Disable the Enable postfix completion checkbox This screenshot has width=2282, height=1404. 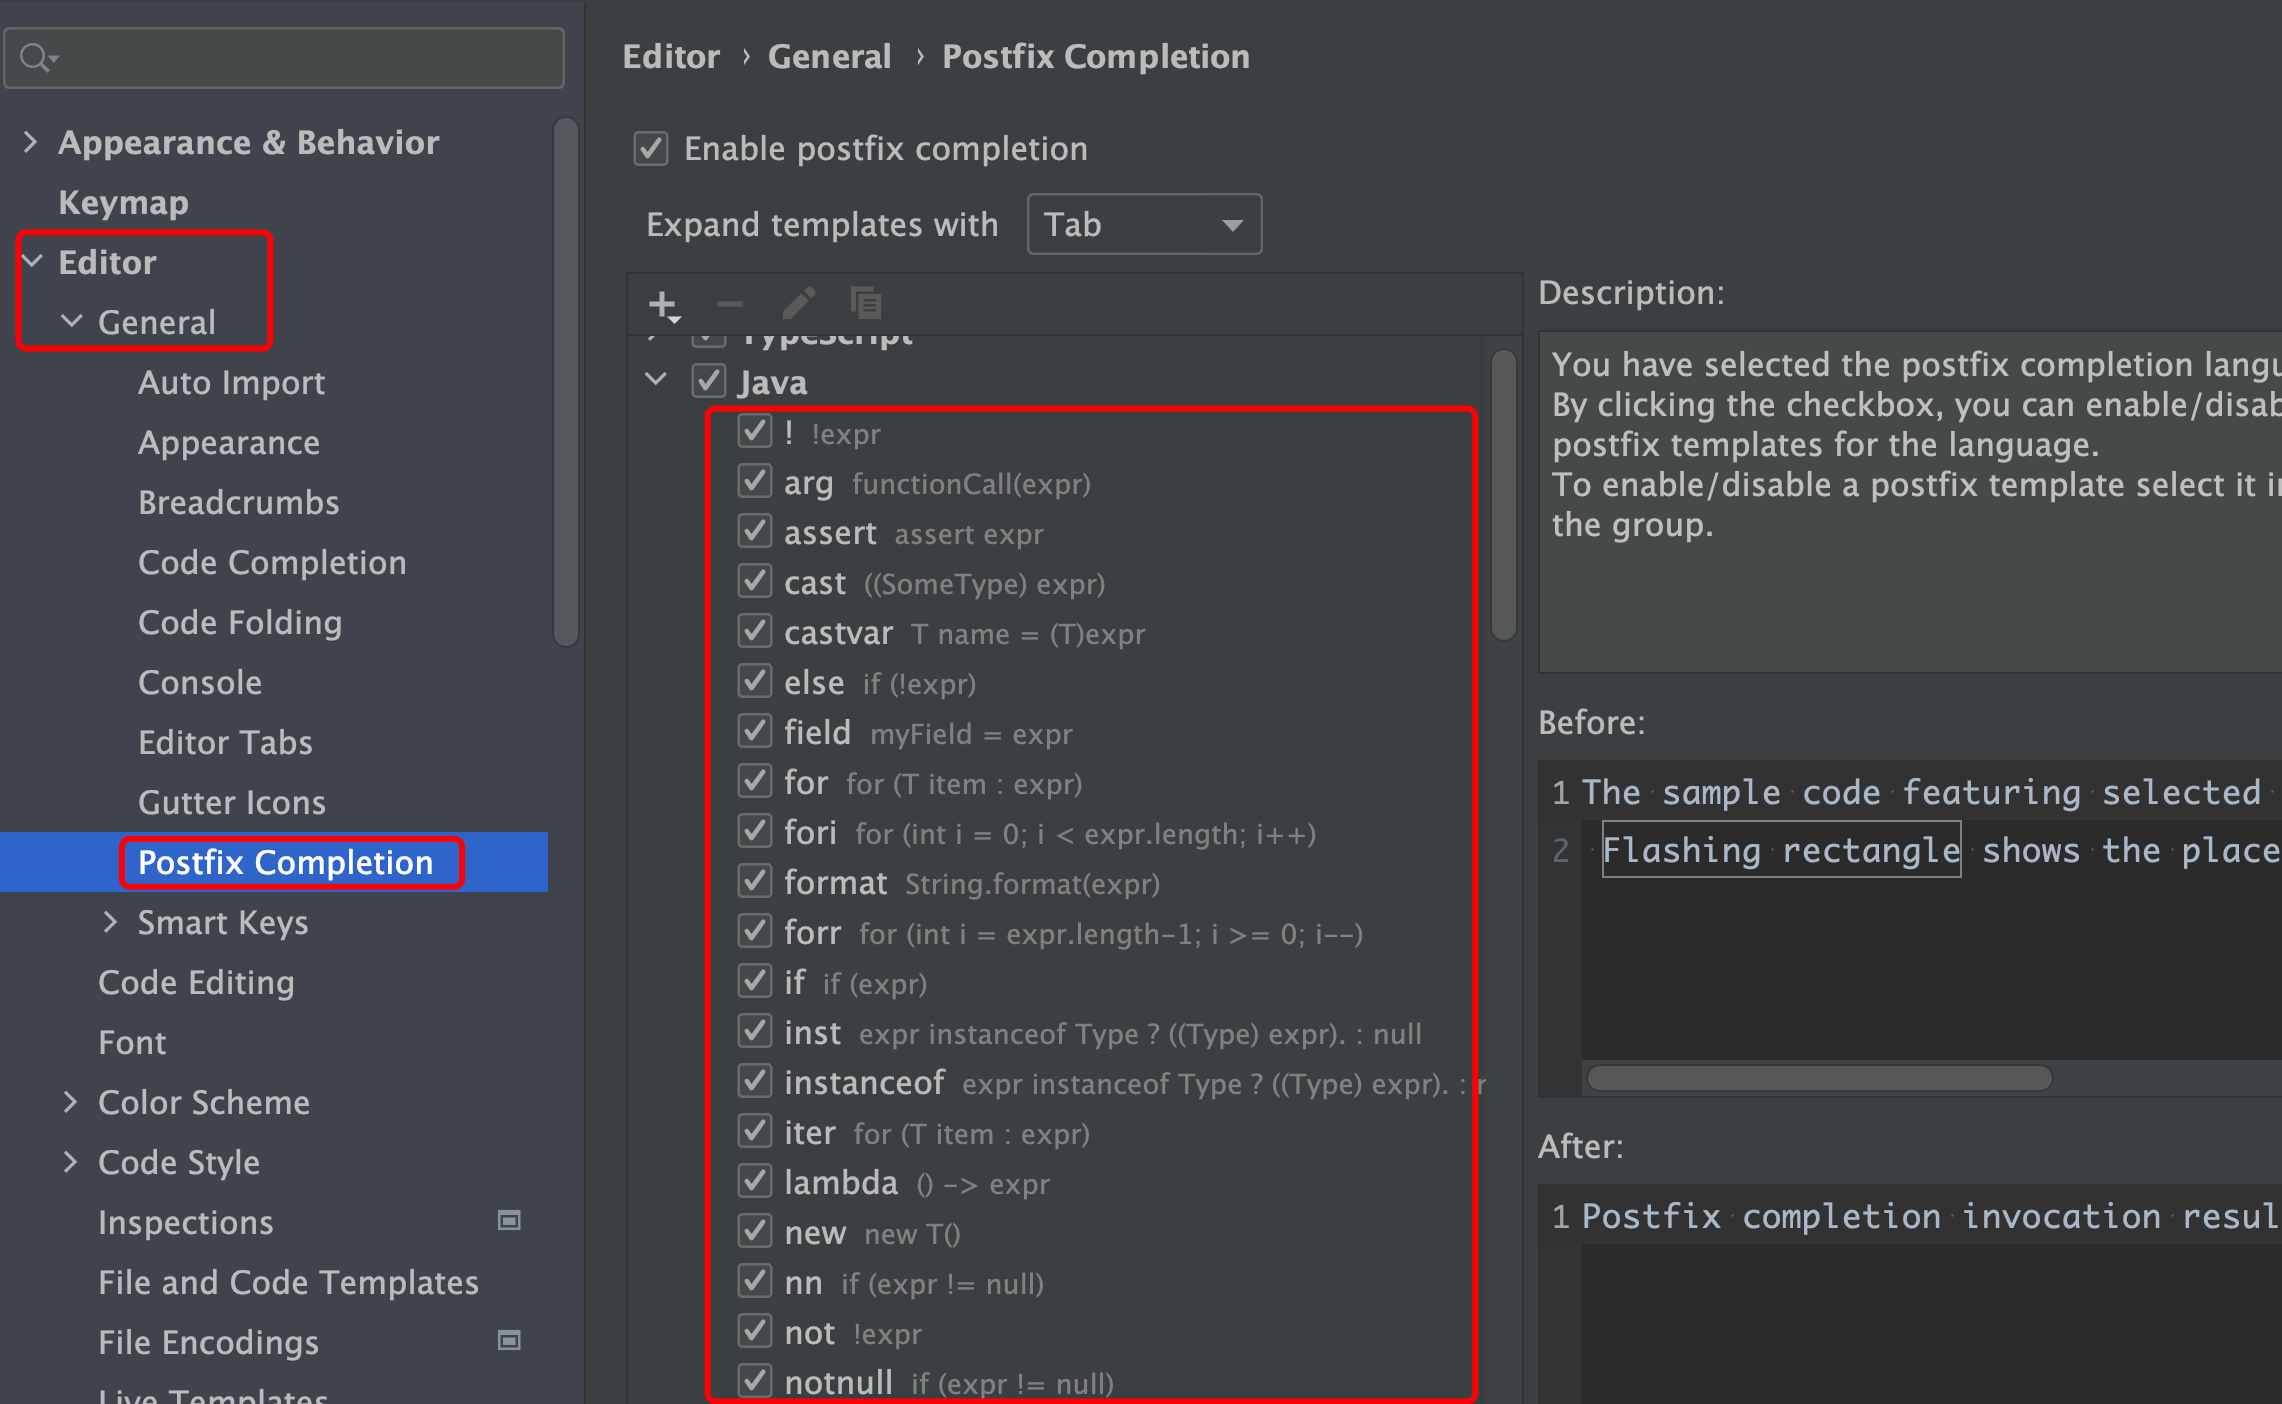click(651, 149)
